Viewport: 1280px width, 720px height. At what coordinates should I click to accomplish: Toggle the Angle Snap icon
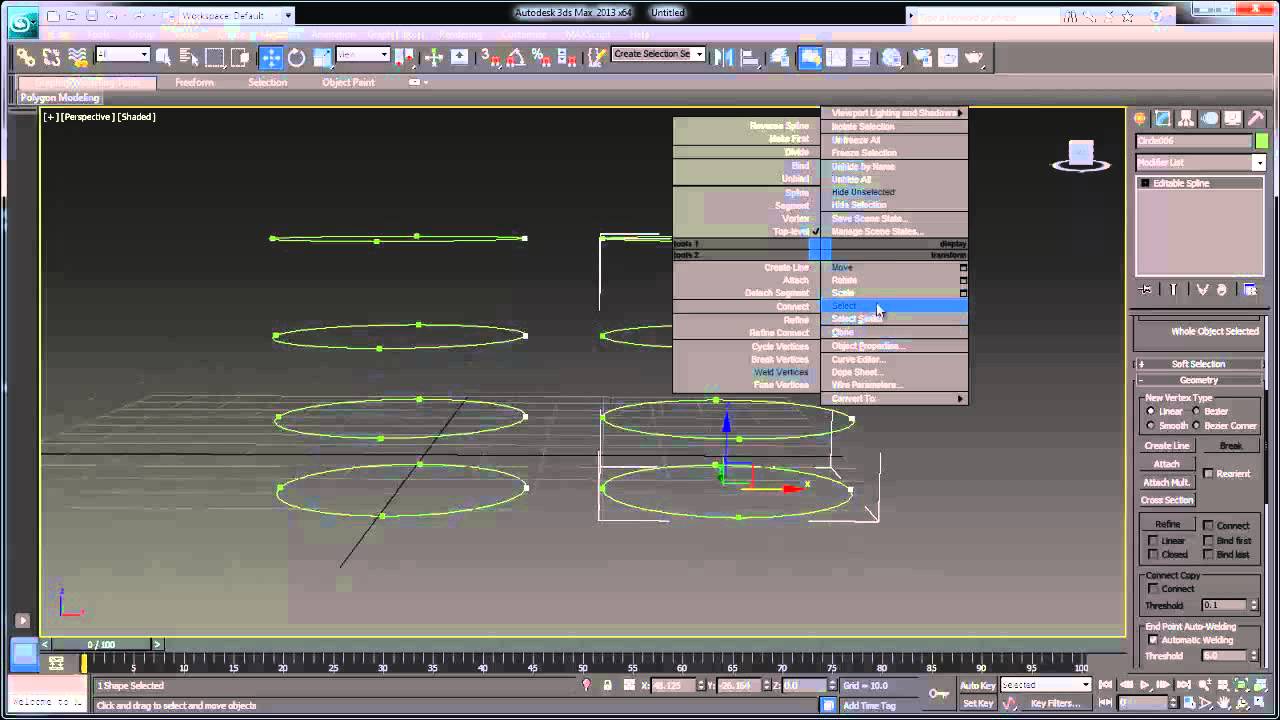pos(516,58)
